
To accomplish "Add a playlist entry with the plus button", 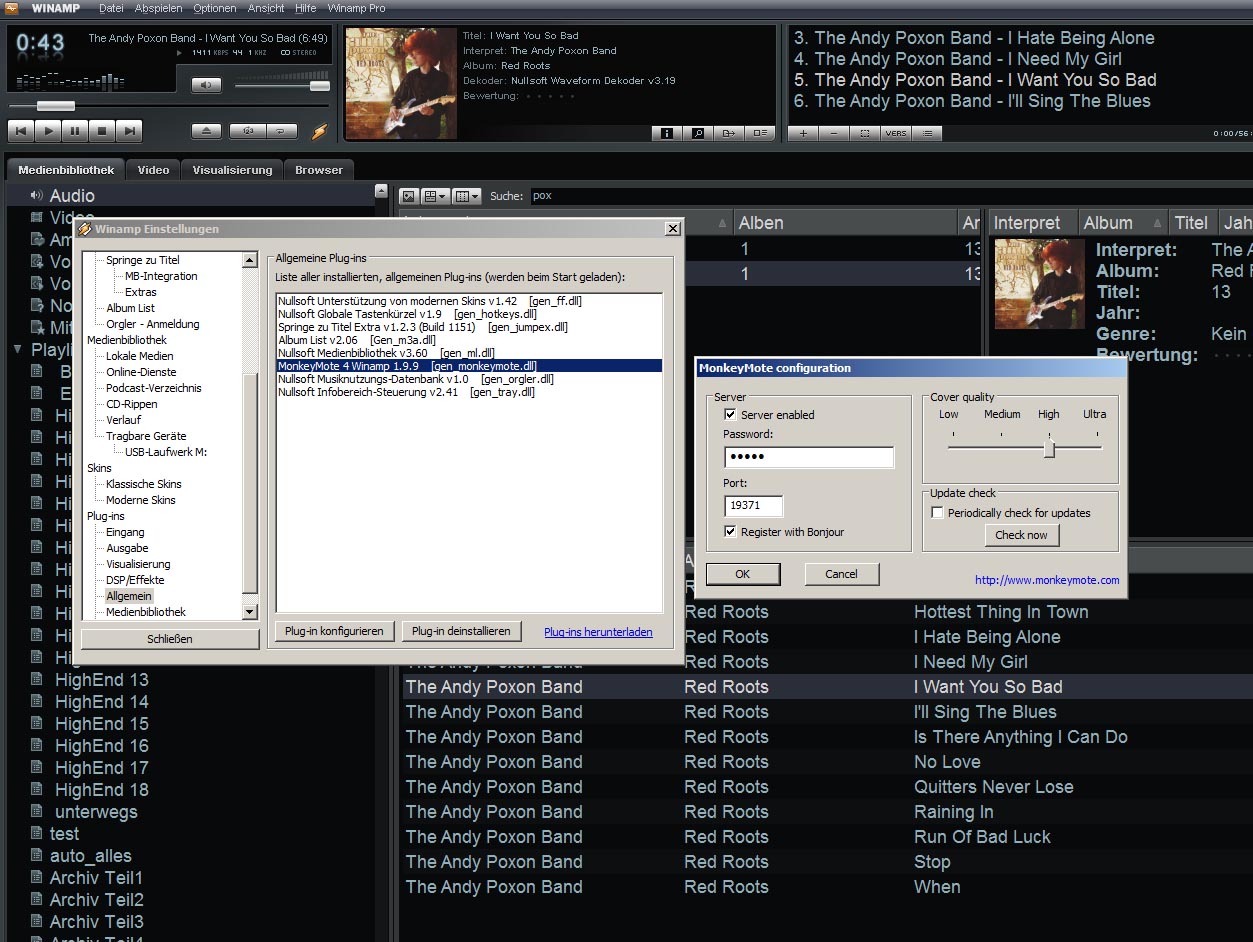I will pyautogui.click(x=802, y=133).
